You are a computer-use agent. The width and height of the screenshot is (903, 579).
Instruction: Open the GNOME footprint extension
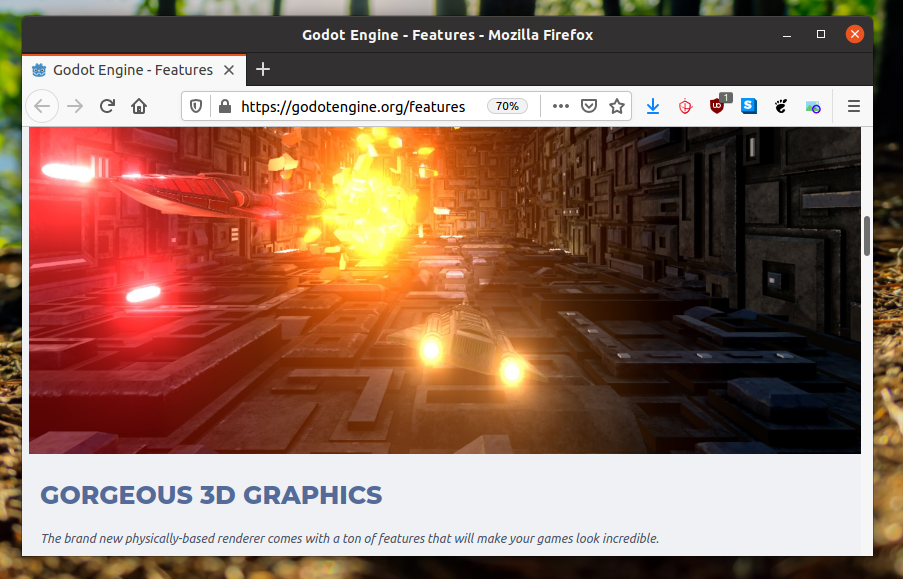781,106
